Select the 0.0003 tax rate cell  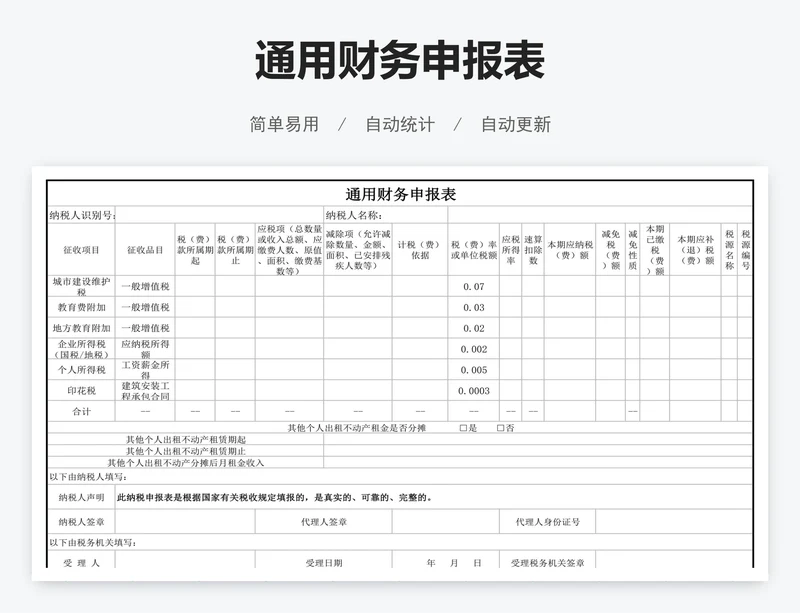coord(474,390)
